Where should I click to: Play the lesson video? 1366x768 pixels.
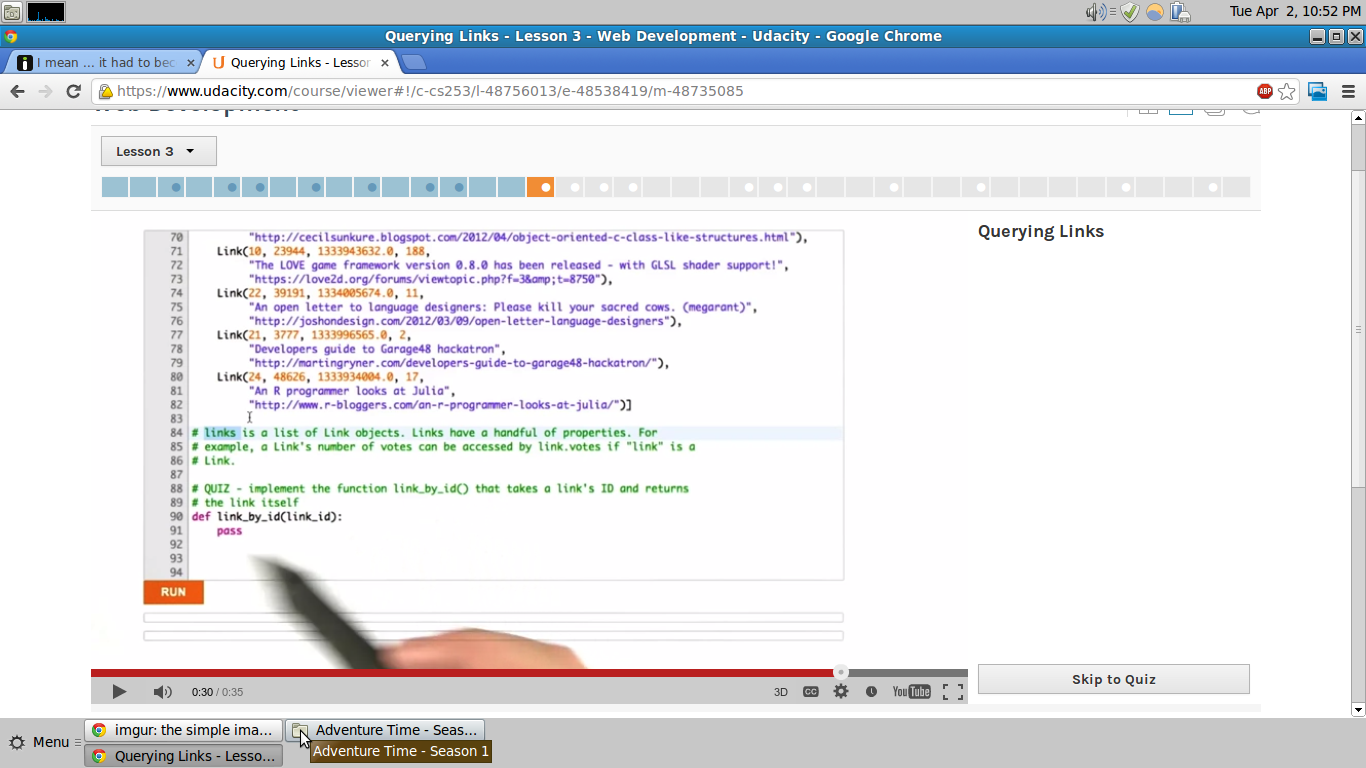[119, 691]
